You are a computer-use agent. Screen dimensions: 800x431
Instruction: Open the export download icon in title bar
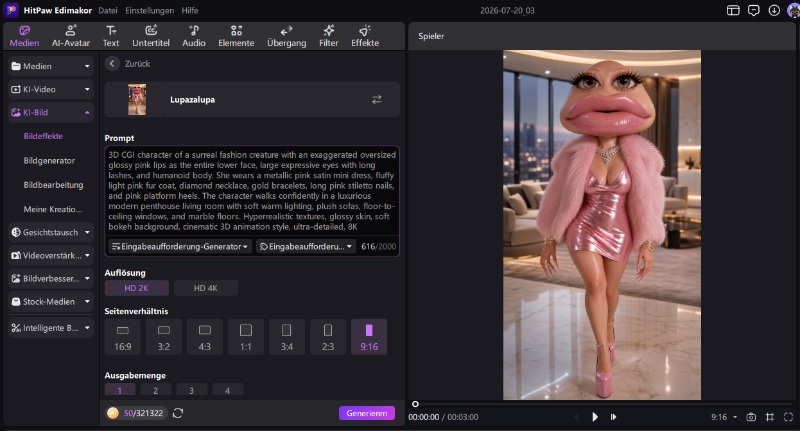click(x=774, y=10)
